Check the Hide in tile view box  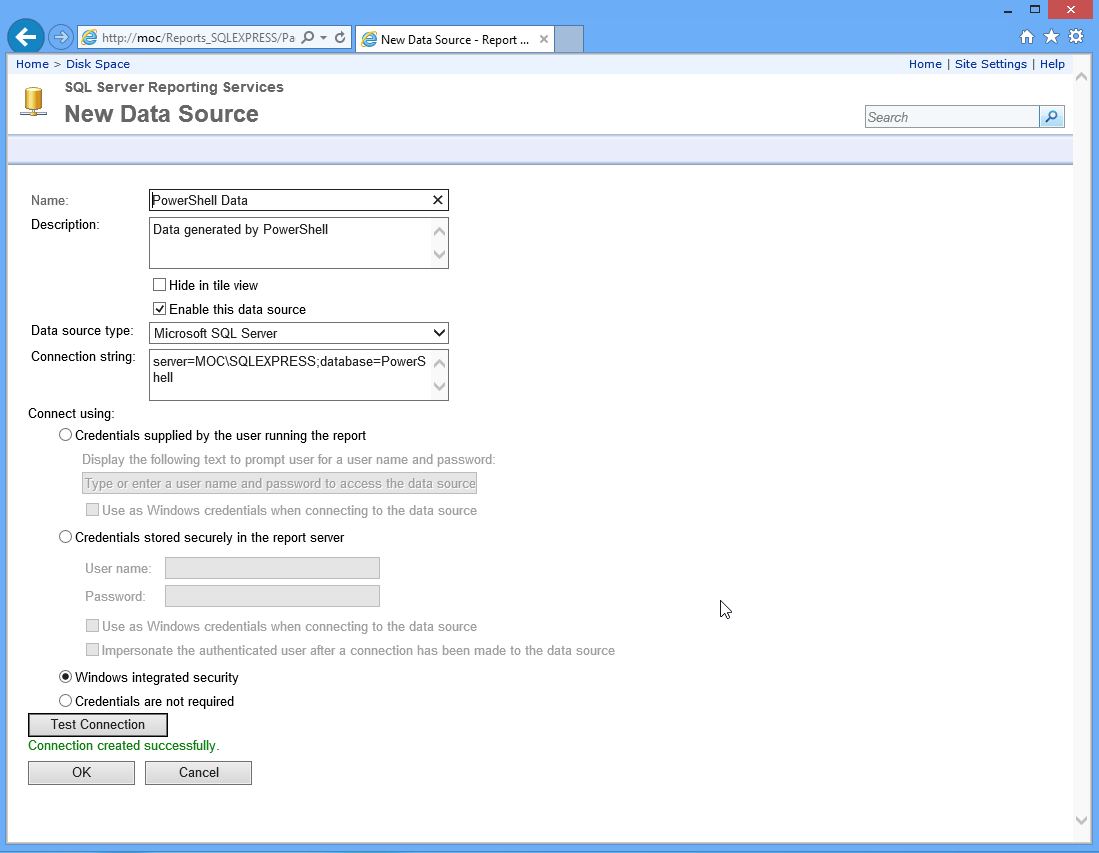[159, 285]
